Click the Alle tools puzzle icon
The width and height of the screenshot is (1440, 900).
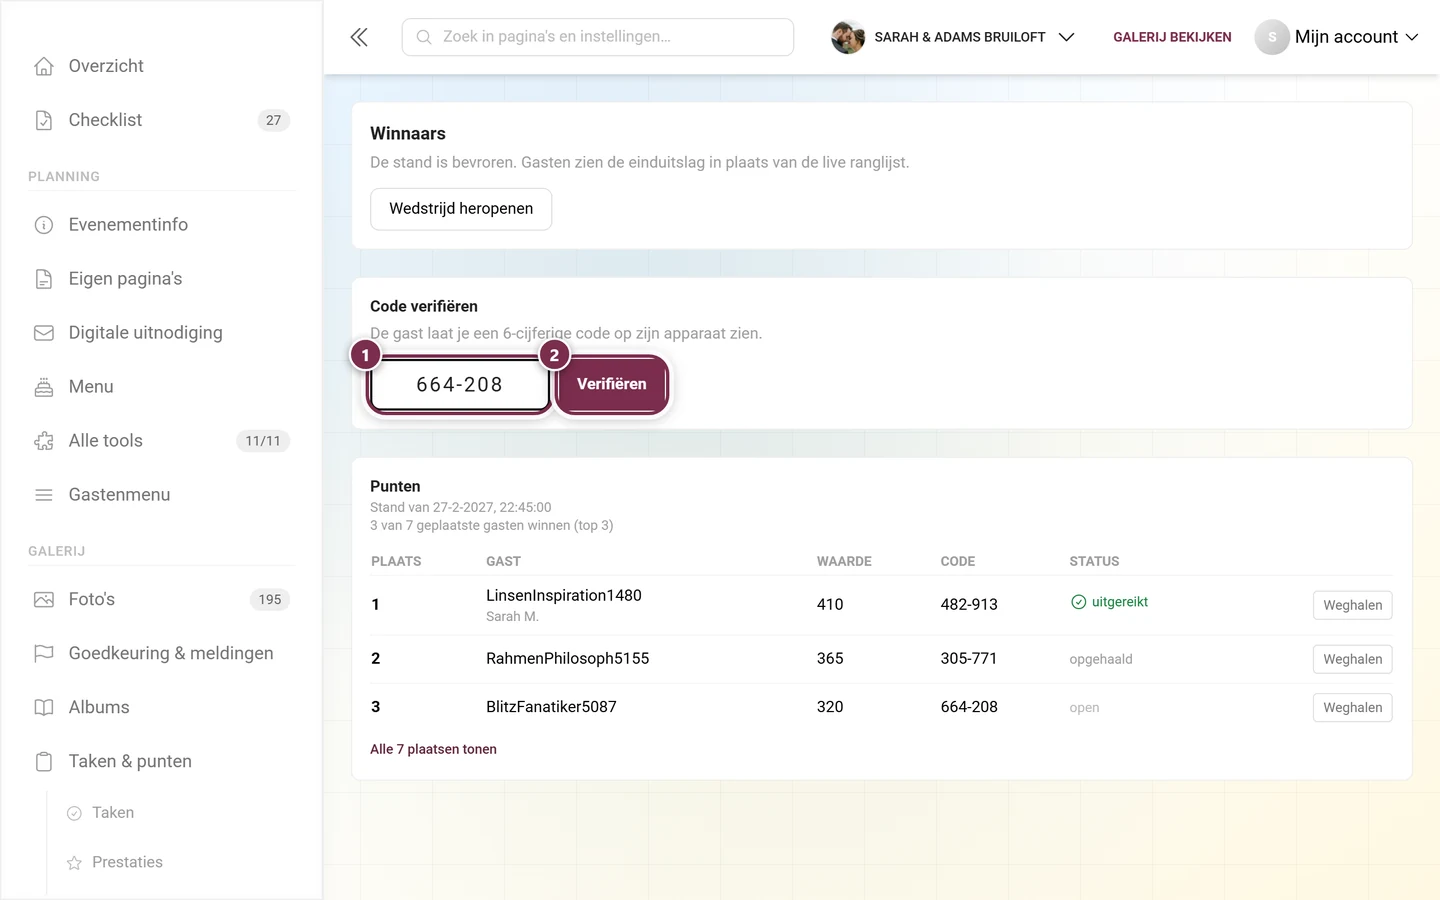click(44, 441)
